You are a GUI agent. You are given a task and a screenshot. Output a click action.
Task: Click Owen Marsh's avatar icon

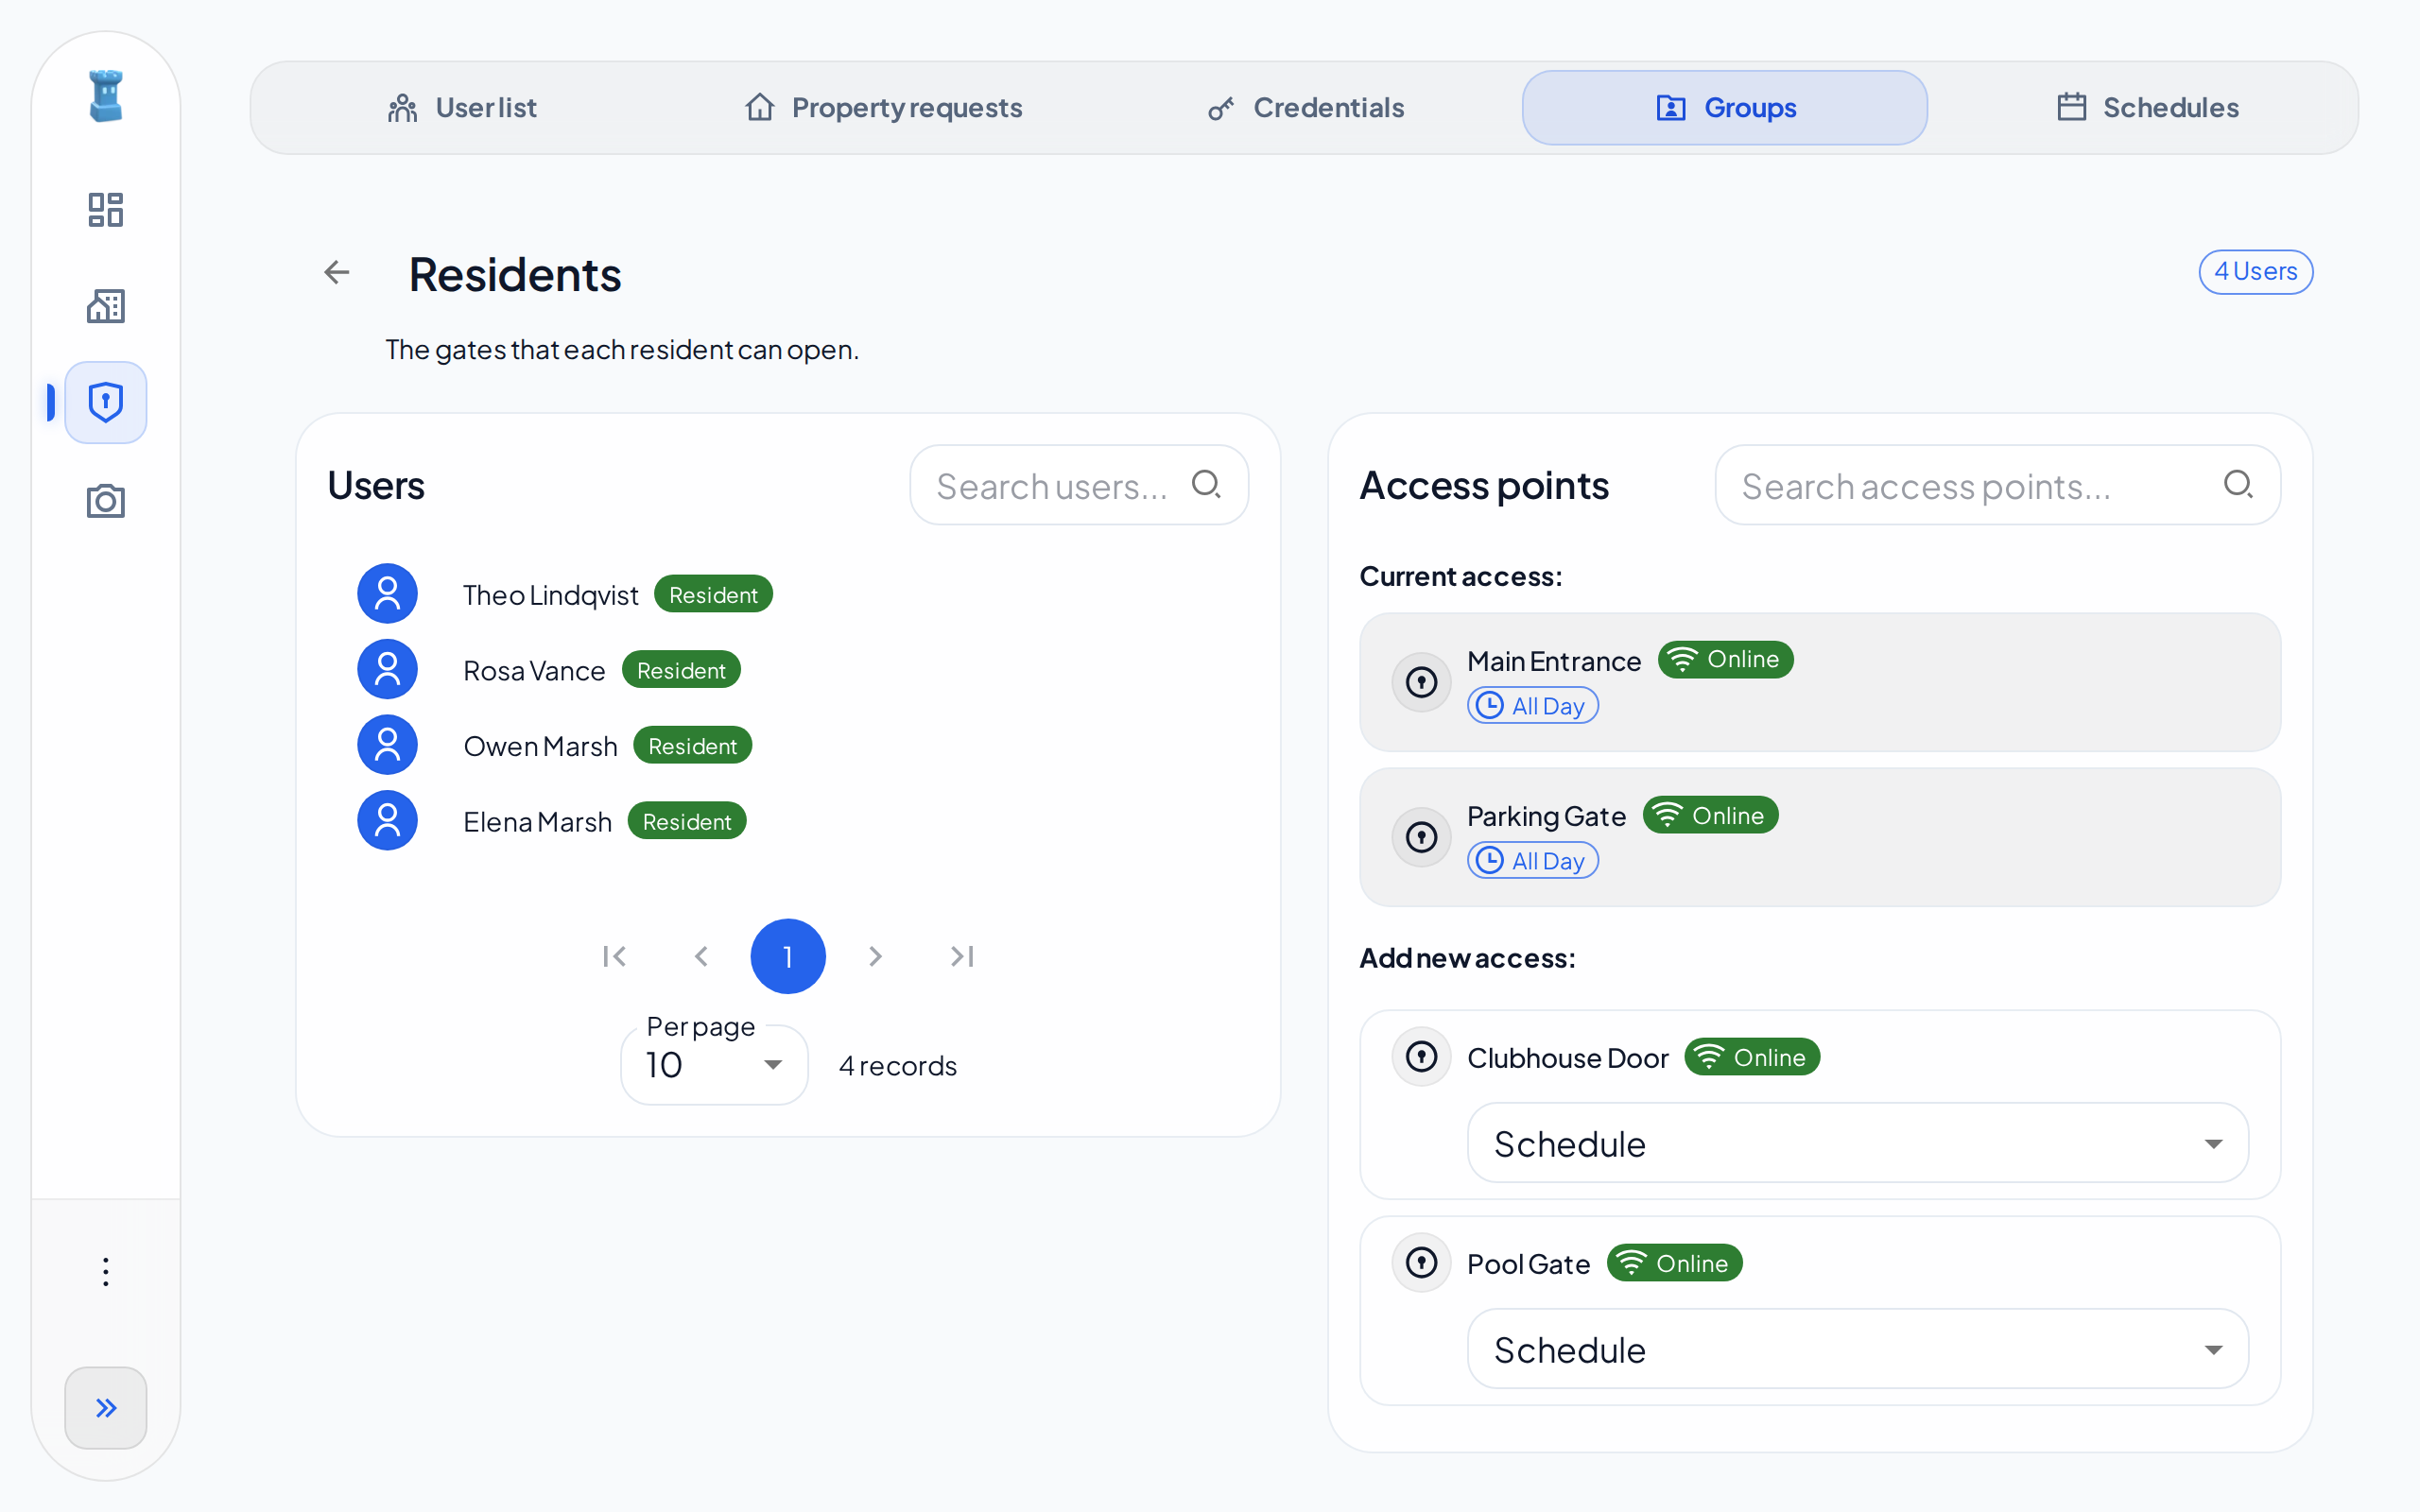point(387,745)
